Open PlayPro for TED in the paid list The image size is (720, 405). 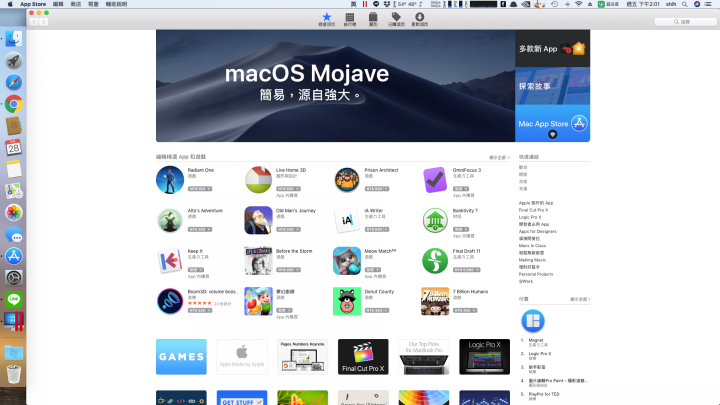pos(544,394)
